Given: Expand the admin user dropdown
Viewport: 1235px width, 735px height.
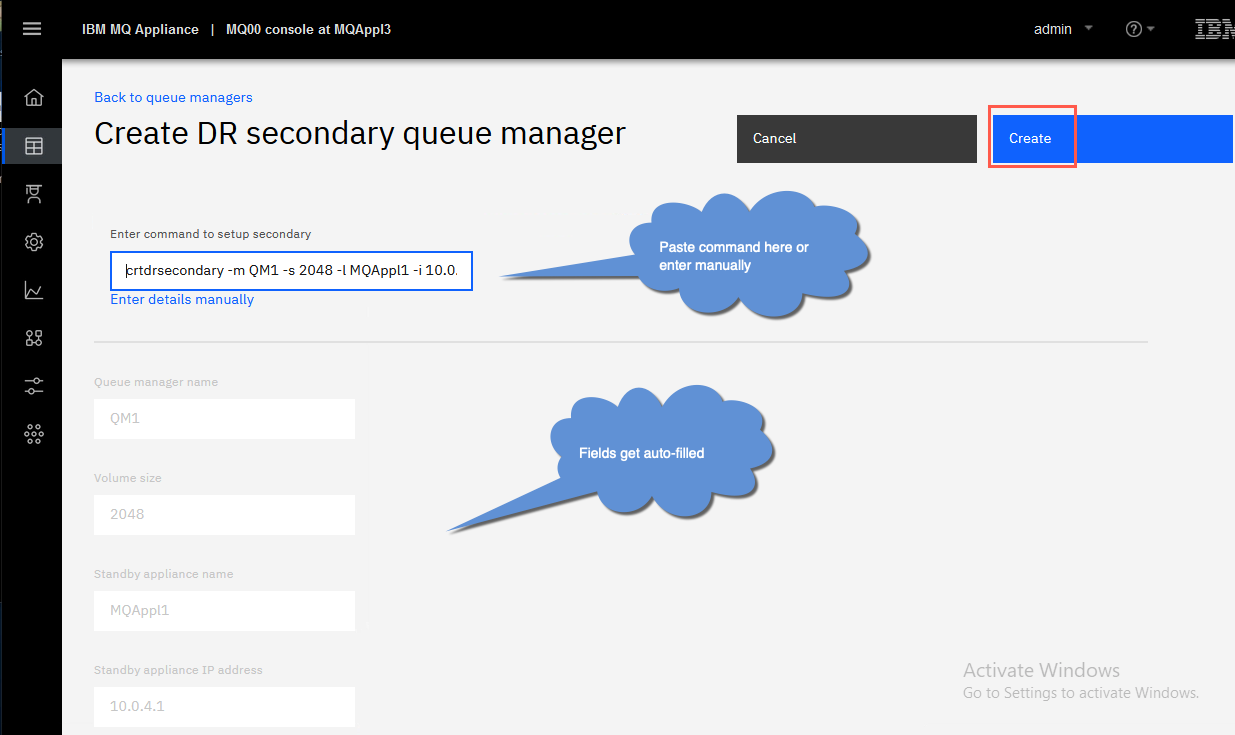Looking at the screenshot, I should [x=1063, y=29].
